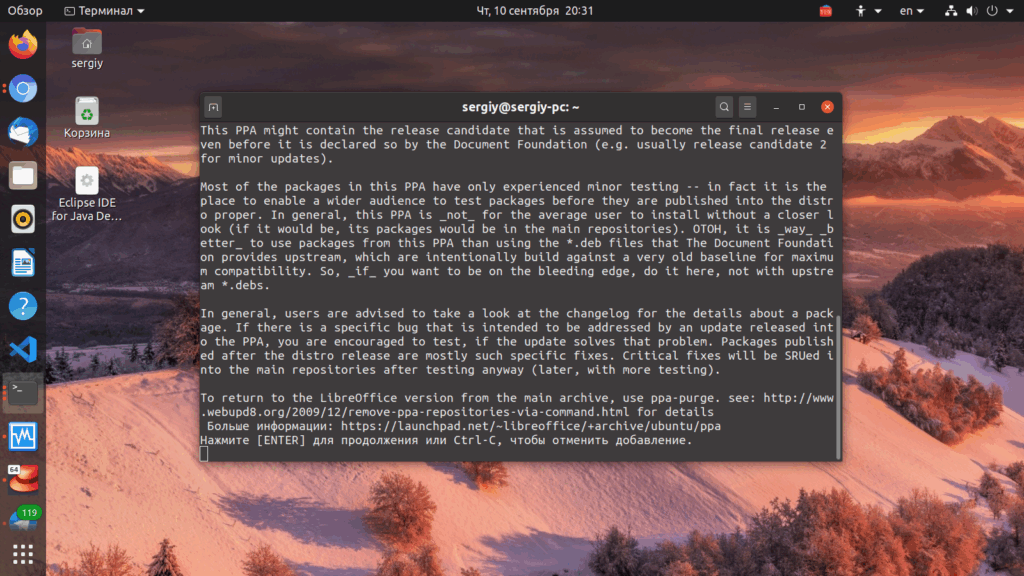
Task: Launch Eclipse IDE desktop shortcut
Action: click(x=87, y=195)
